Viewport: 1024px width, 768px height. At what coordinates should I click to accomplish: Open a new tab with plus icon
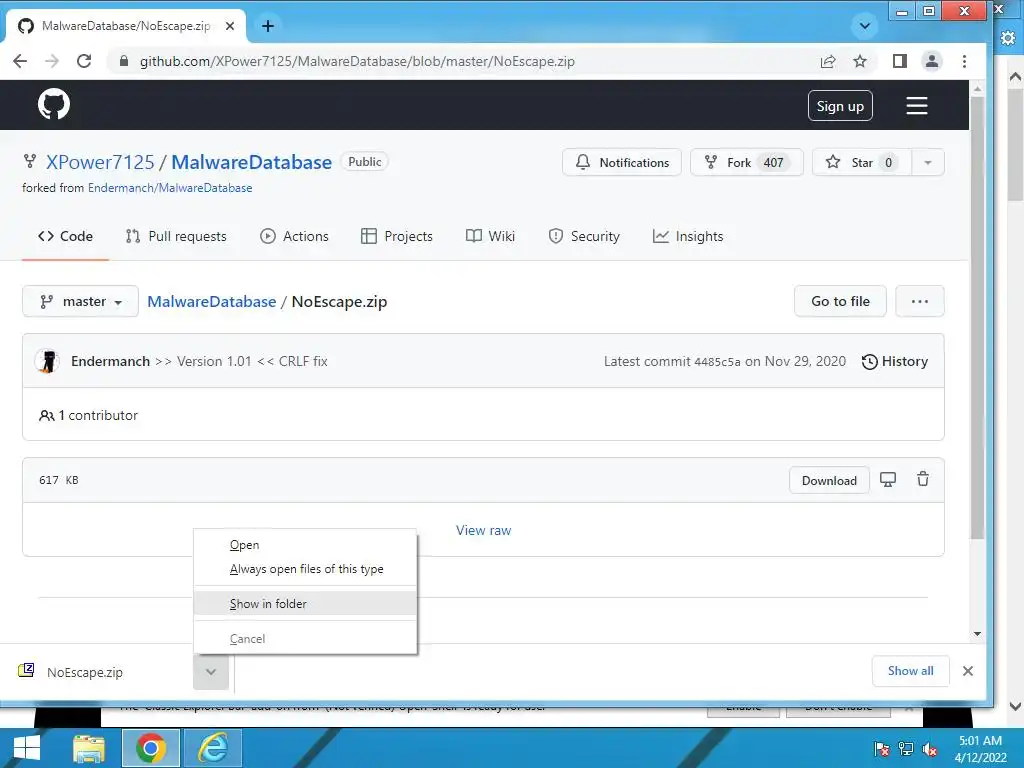pyautogui.click(x=268, y=26)
